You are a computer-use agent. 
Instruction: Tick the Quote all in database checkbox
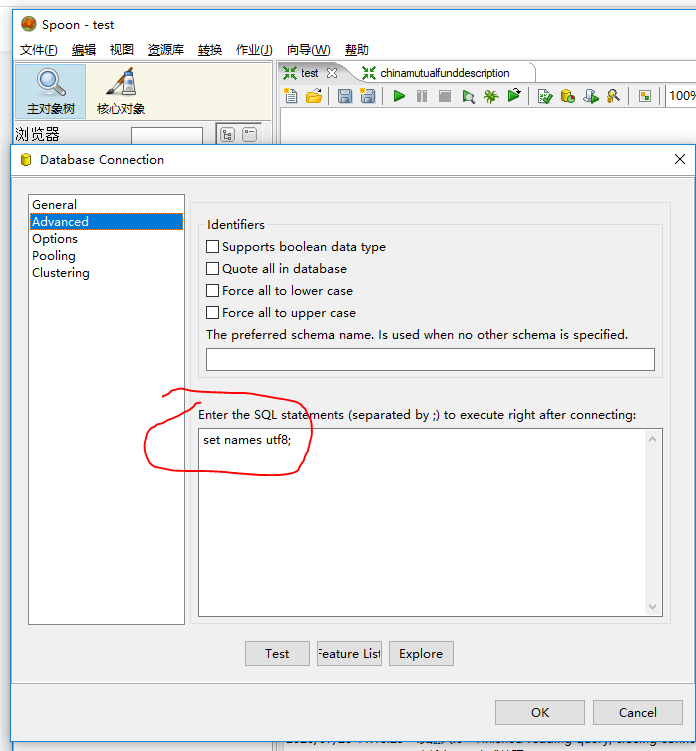[x=212, y=269]
